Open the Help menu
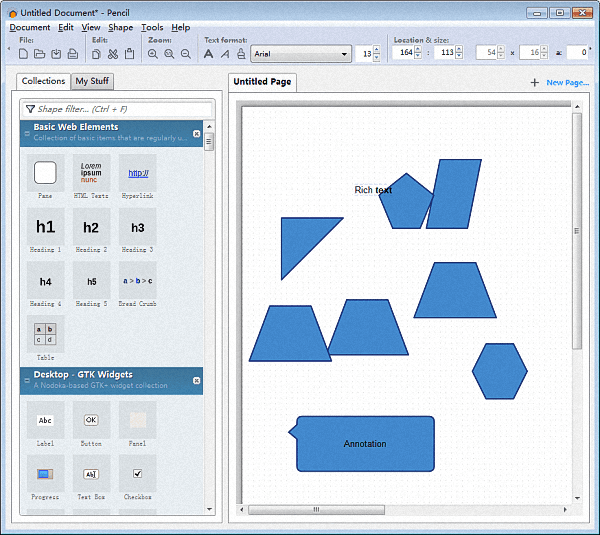Screen dimensions: 600x535 click(181, 28)
